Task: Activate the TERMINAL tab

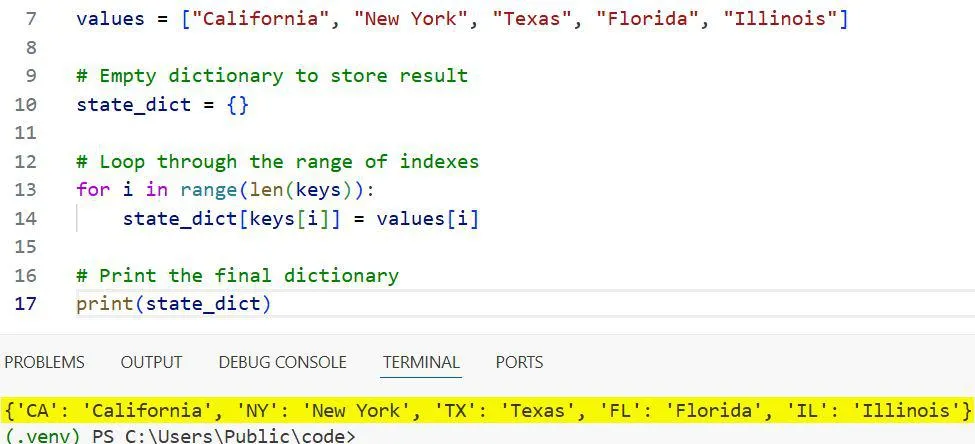Action: click(421, 362)
